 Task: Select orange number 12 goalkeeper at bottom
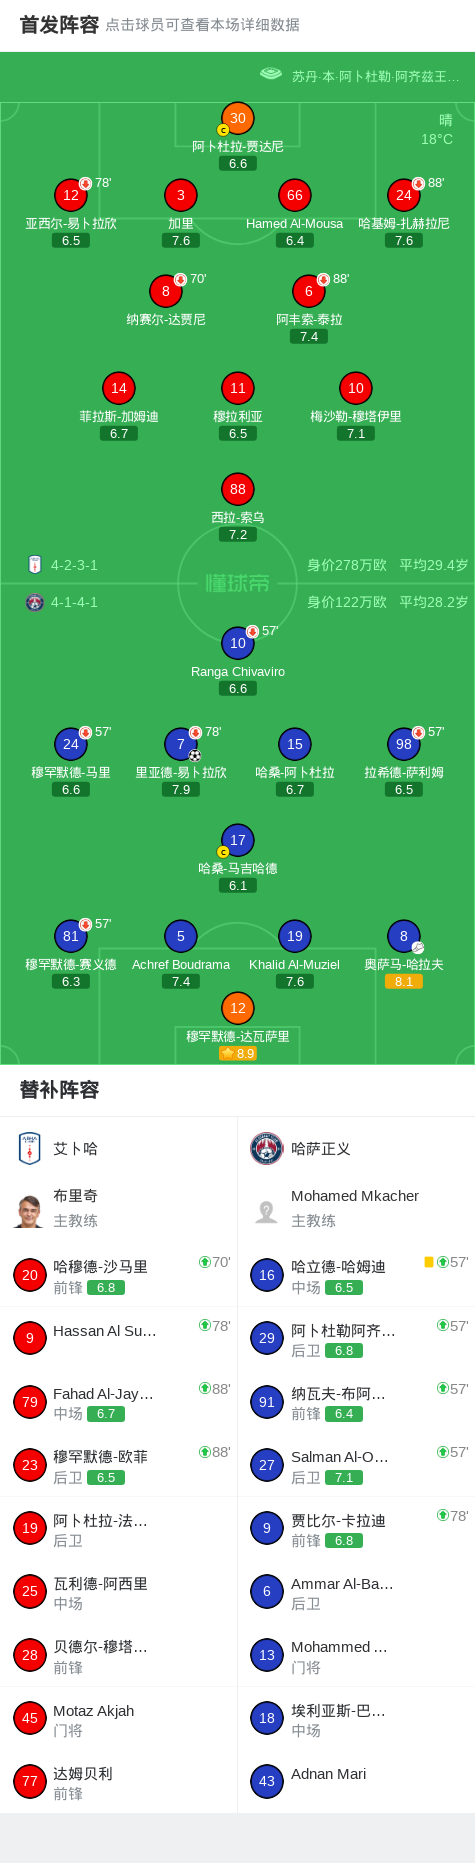(237, 1008)
